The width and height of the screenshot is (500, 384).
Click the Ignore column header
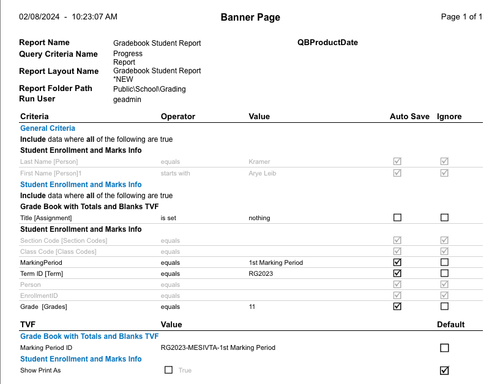[x=449, y=116]
